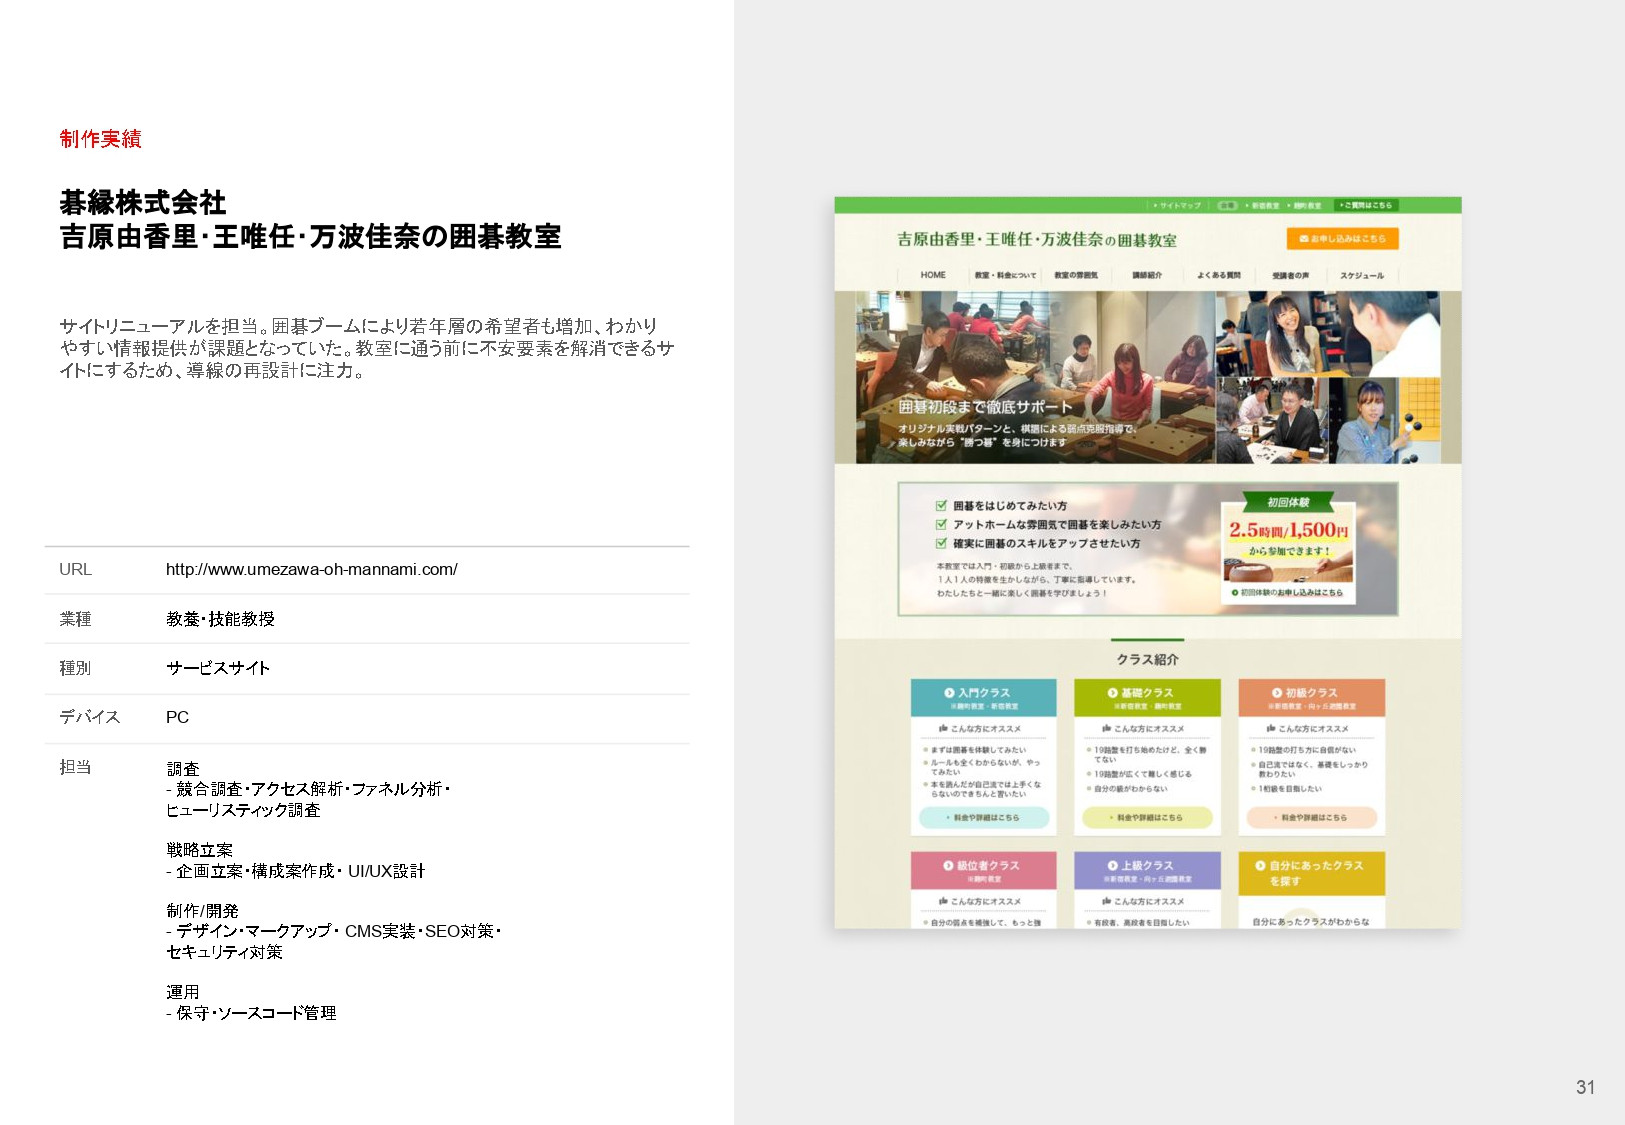Click the arrow icon in 入門クラス header
Viewport: 1625px width, 1125px height.
948,692
